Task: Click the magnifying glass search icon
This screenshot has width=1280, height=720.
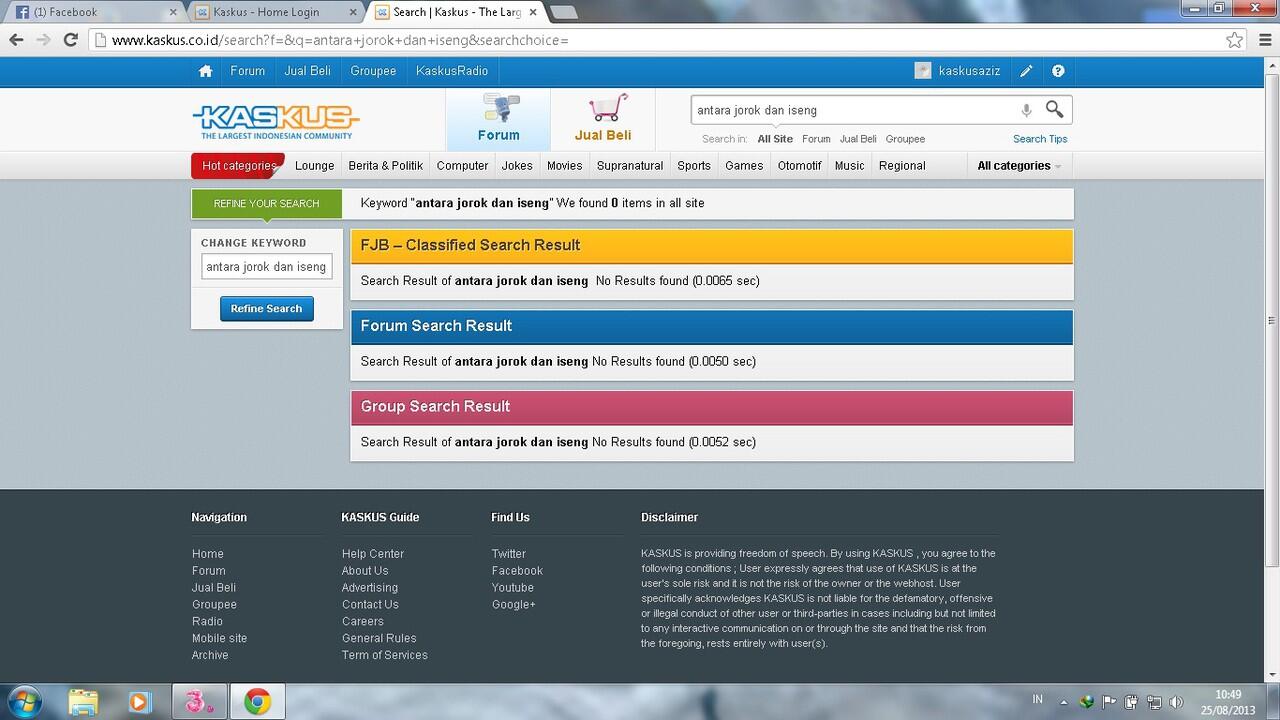Action: tap(1055, 109)
